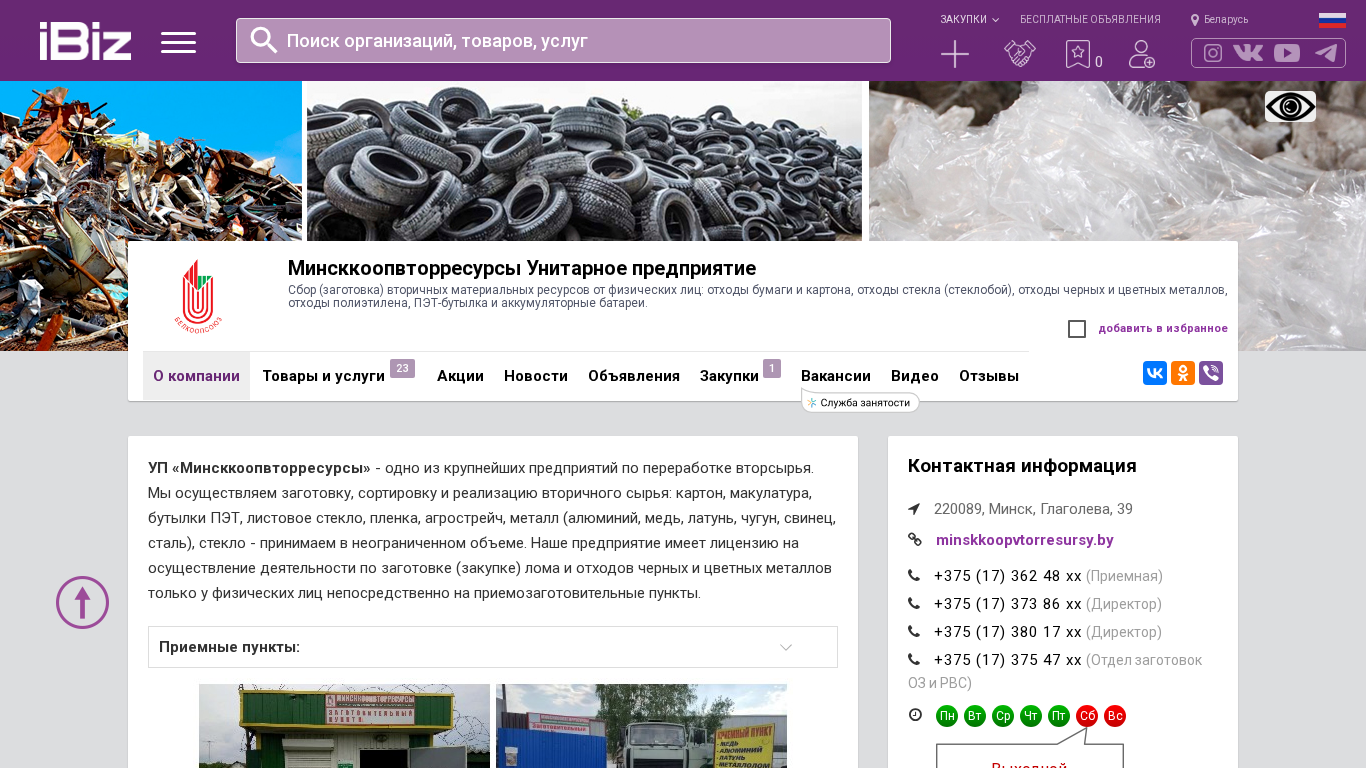This screenshot has width=1366, height=768.
Task: Click the location pin next to Беларусь
Action: point(1195,20)
